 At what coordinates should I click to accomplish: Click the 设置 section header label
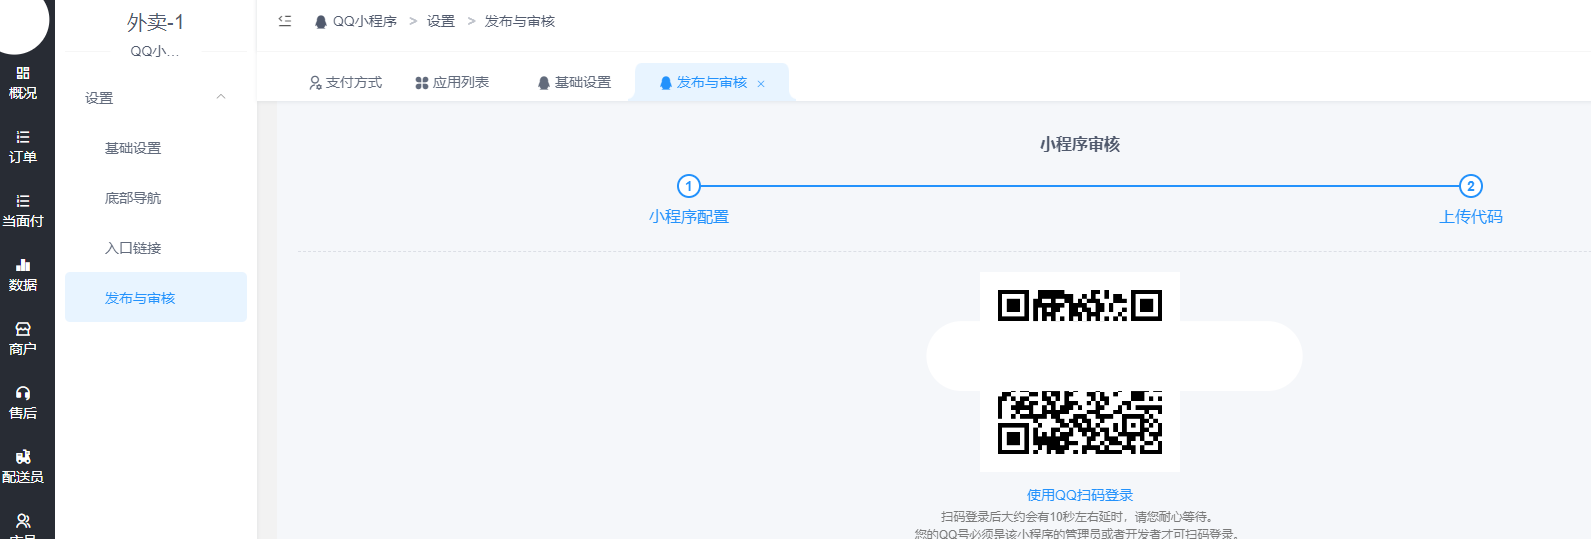tap(99, 98)
